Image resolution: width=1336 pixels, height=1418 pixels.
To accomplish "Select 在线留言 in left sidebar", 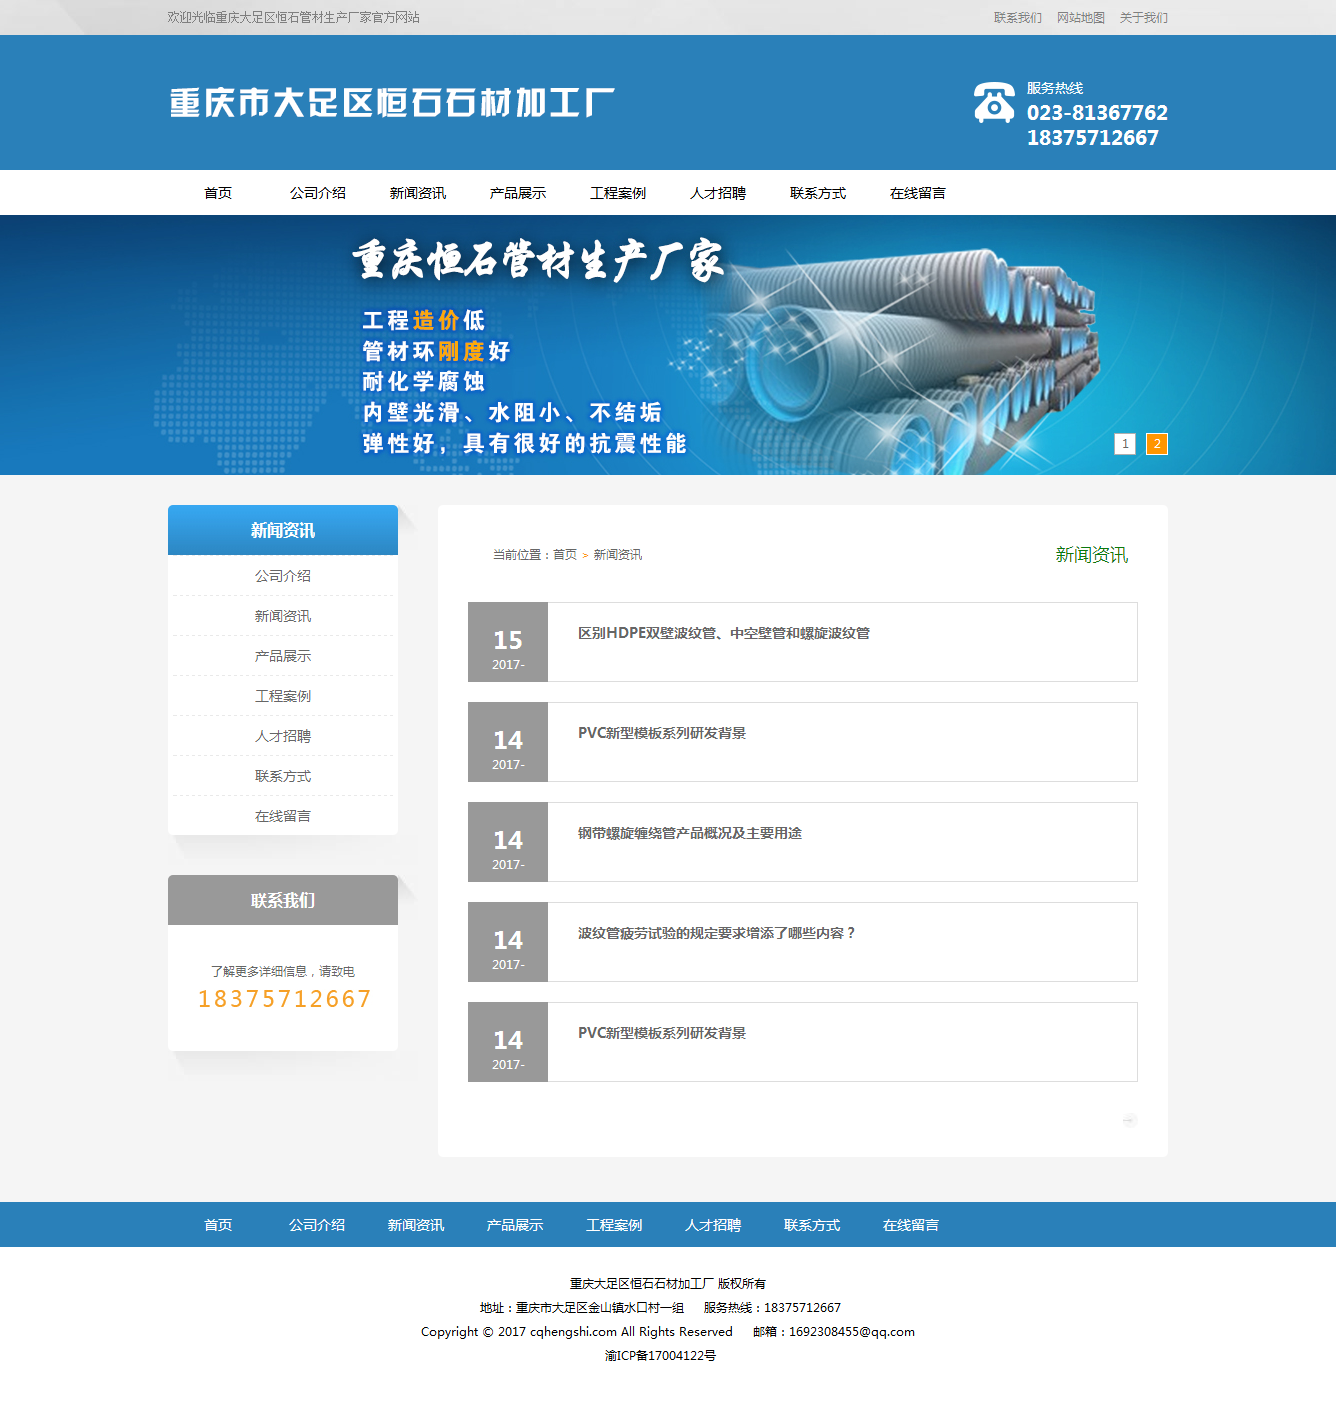I will coord(283,816).
